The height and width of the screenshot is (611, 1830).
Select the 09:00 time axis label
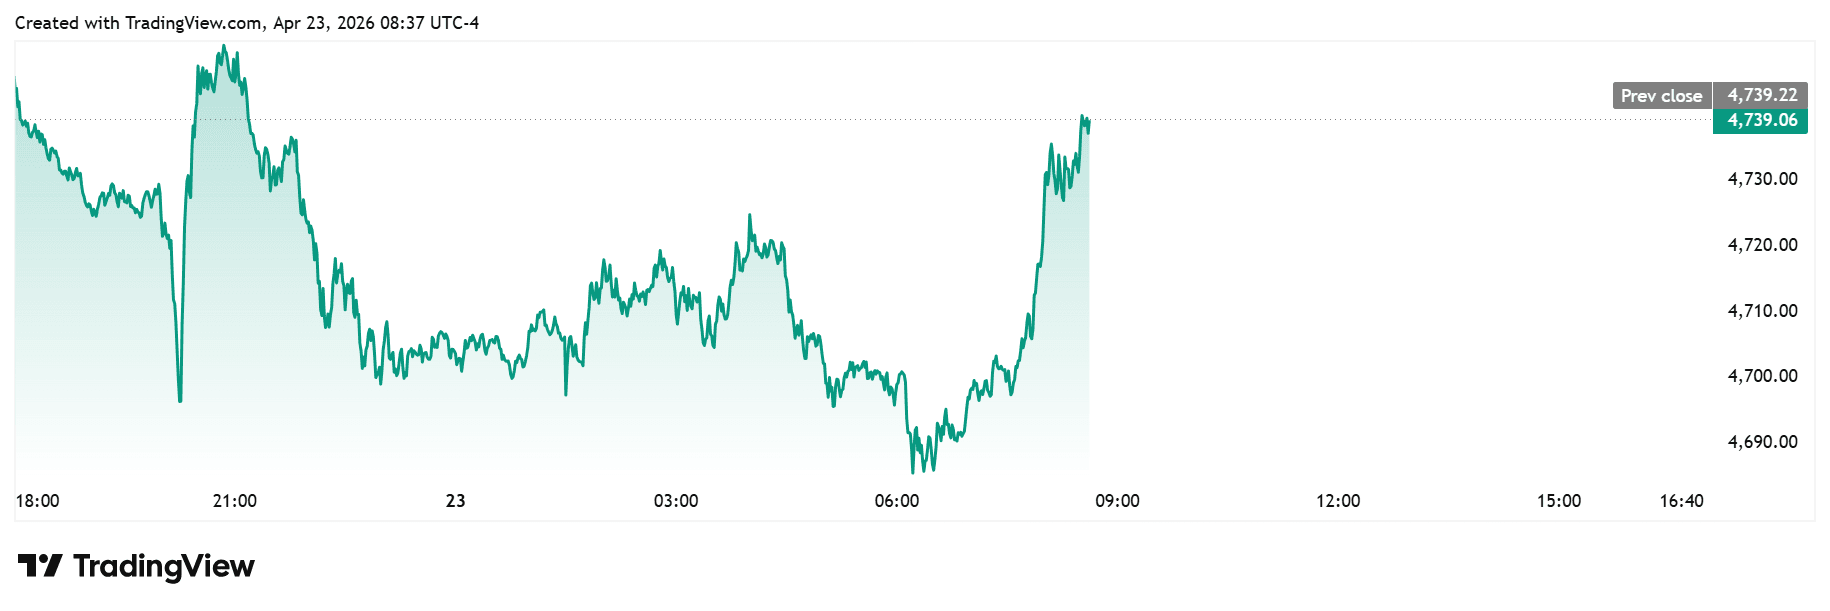point(1117,501)
